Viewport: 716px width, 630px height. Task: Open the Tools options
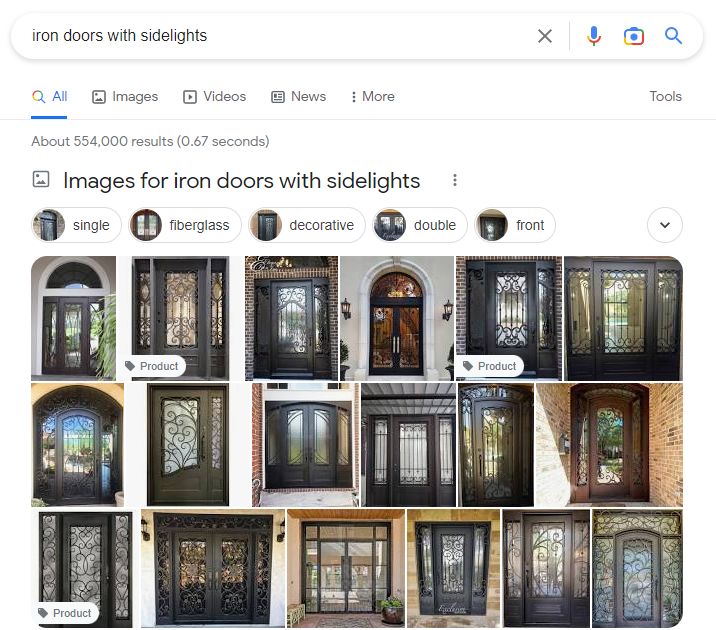click(665, 97)
